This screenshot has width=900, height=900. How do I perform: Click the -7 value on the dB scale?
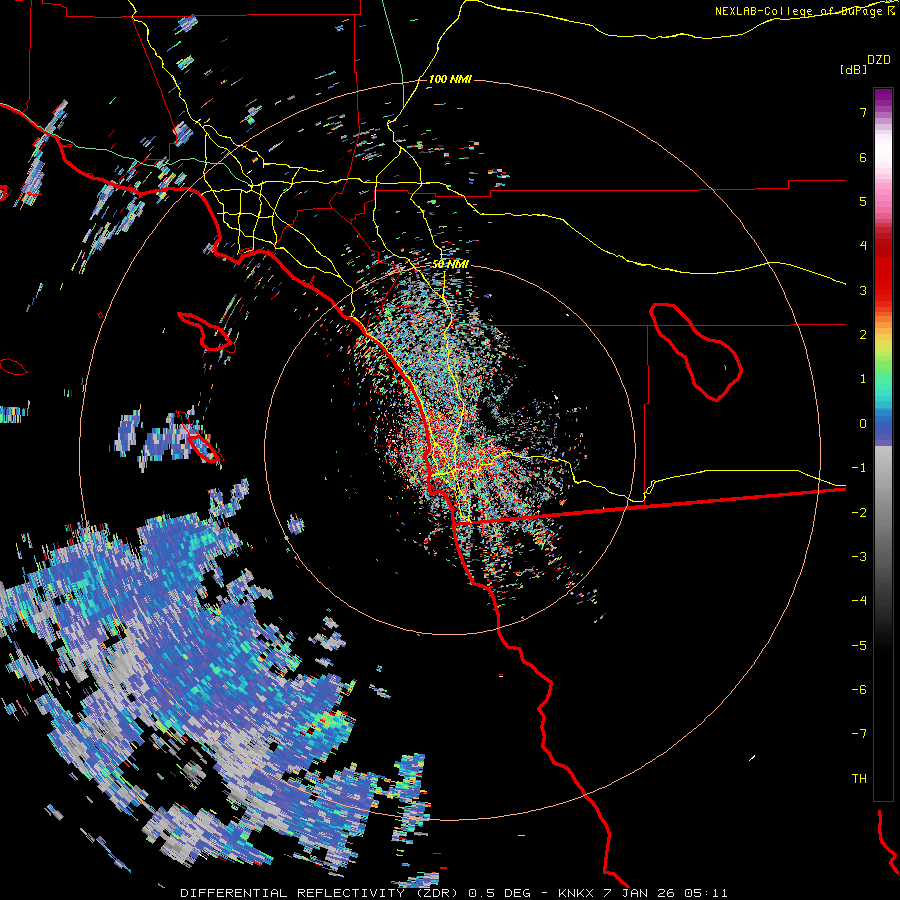[x=859, y=734]
